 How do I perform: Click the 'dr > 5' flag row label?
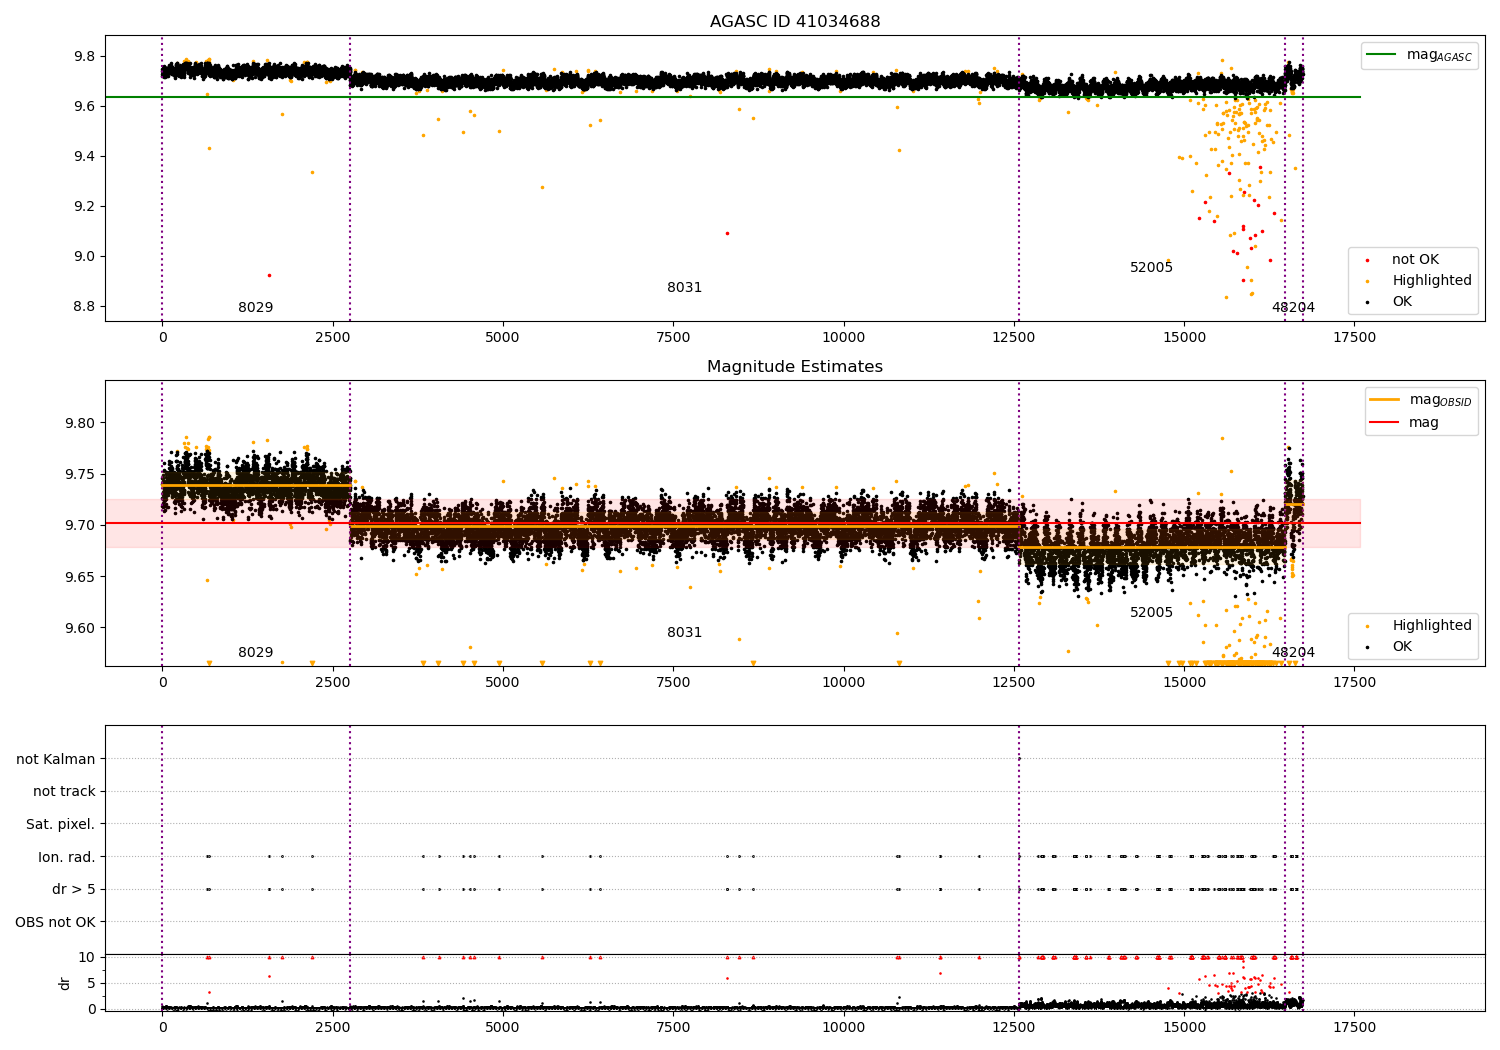(x=74, y=890)
